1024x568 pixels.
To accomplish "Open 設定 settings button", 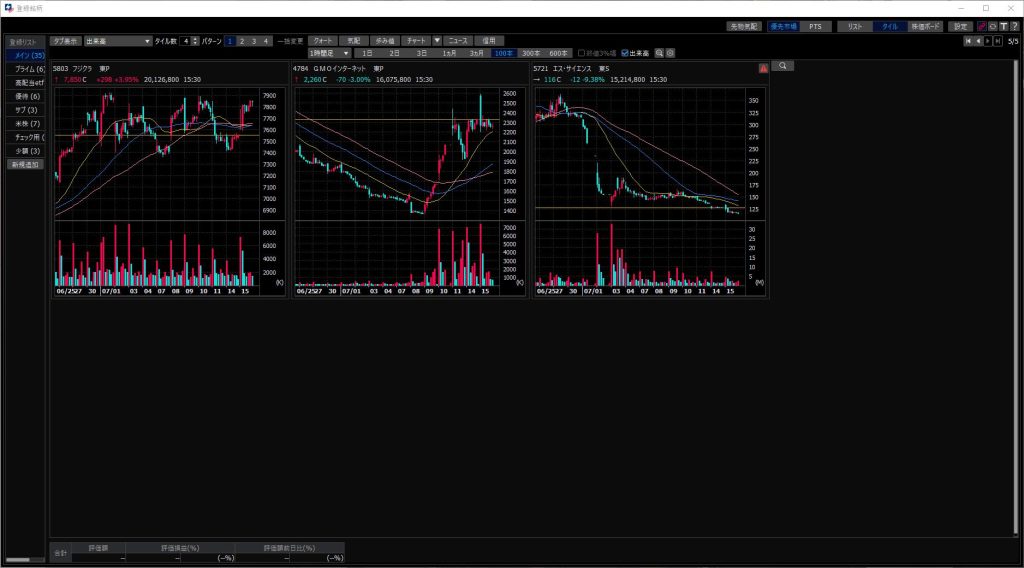I will click(960, 27).
